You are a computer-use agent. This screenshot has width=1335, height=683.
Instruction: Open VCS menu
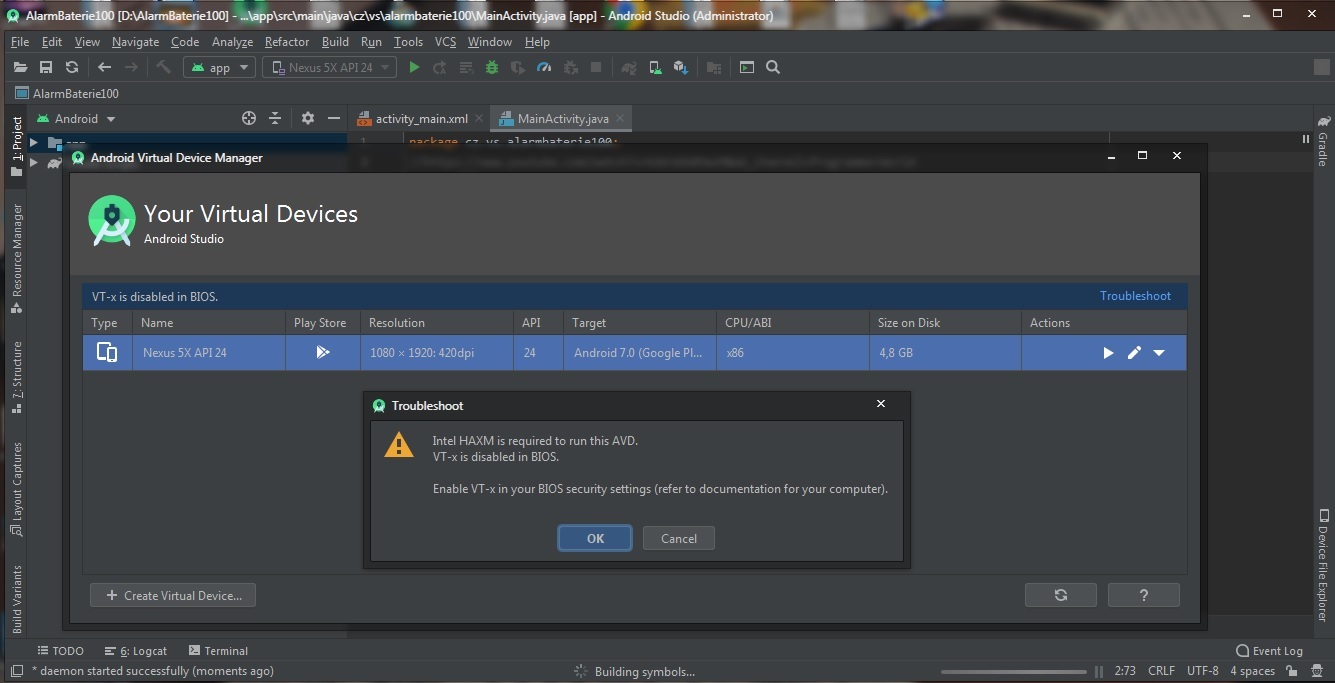coord(445,42)
